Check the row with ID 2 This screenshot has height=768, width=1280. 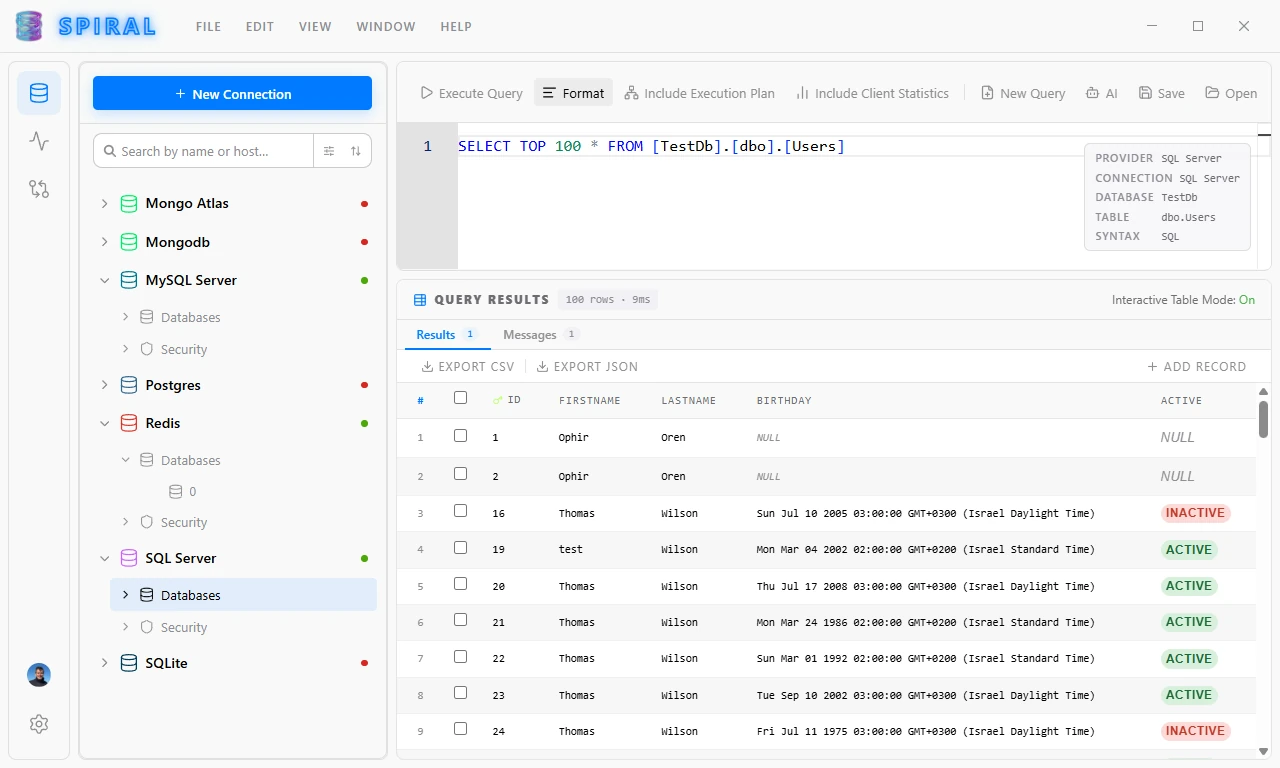coord(460,474)
